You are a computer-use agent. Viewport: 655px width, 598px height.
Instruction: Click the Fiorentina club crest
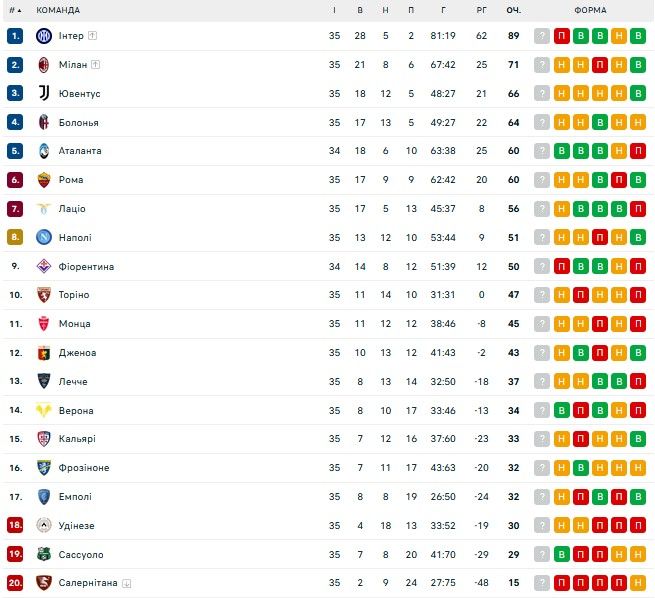coord(44,267)
